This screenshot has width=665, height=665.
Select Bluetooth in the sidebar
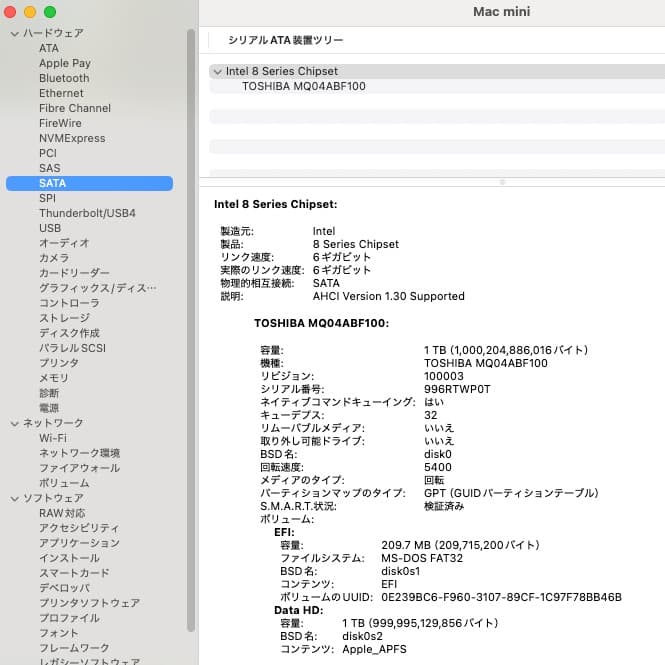click(64, 78)
